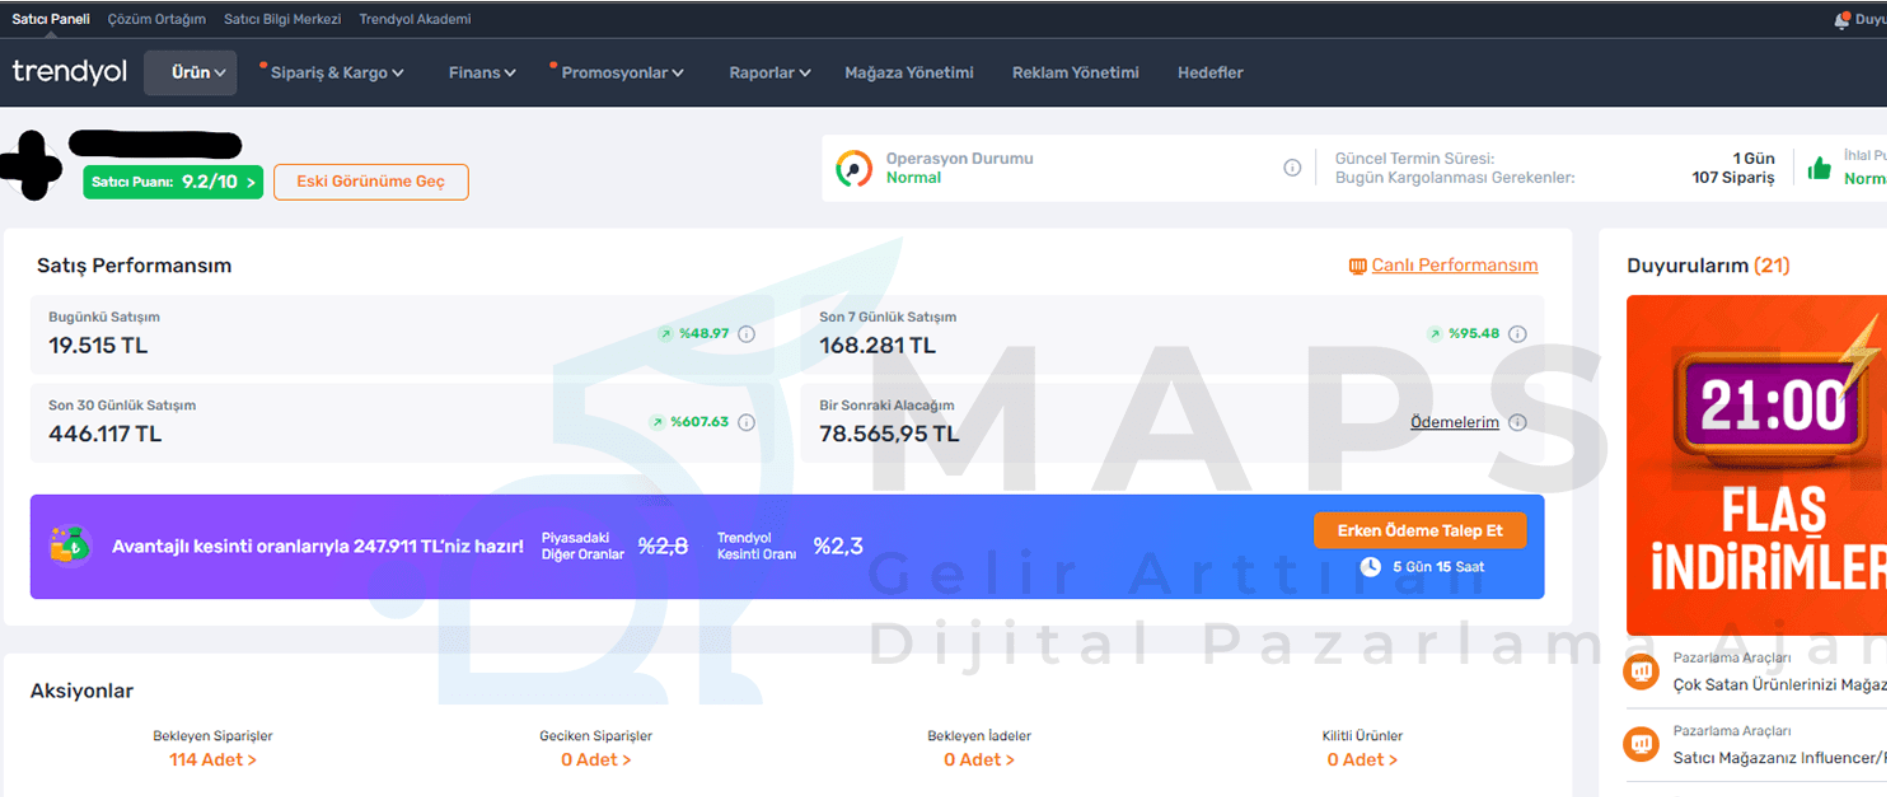Open info icon for Son 30 Günlük Satışım
This screenshot has height=797, width=1887.
(x=746, y=422)
